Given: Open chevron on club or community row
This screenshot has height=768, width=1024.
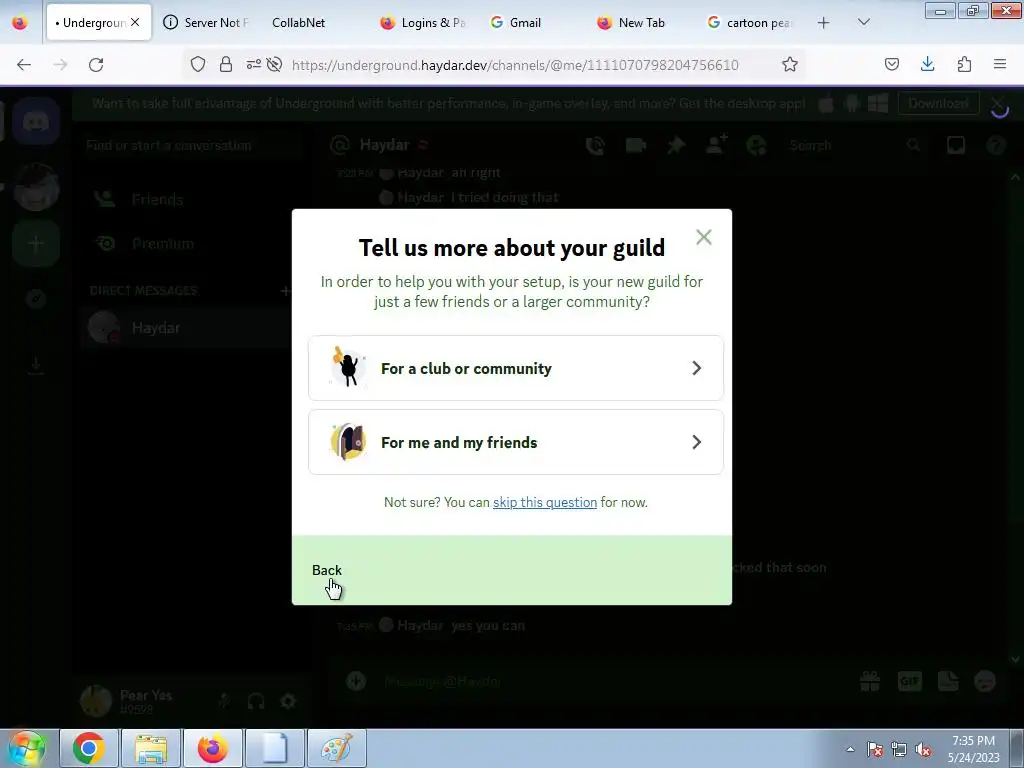Looking at the screenshot, I should pyautogui.click(x=696, y=368).
